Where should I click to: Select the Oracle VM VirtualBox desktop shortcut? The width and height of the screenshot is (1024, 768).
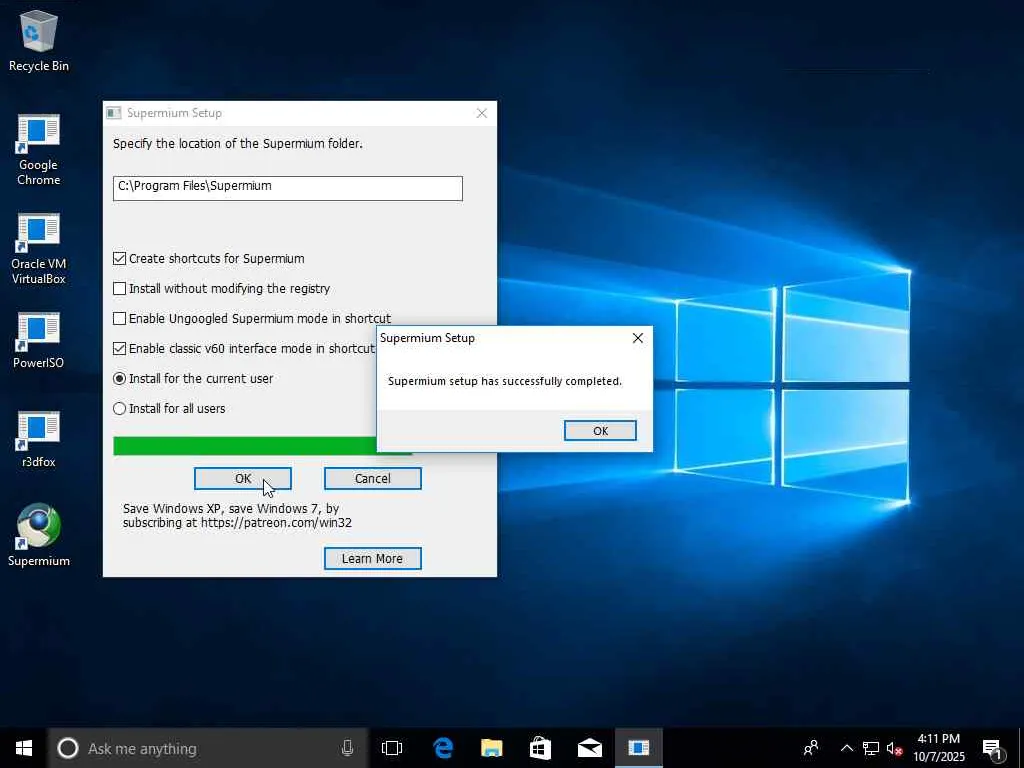coord(39,249)
